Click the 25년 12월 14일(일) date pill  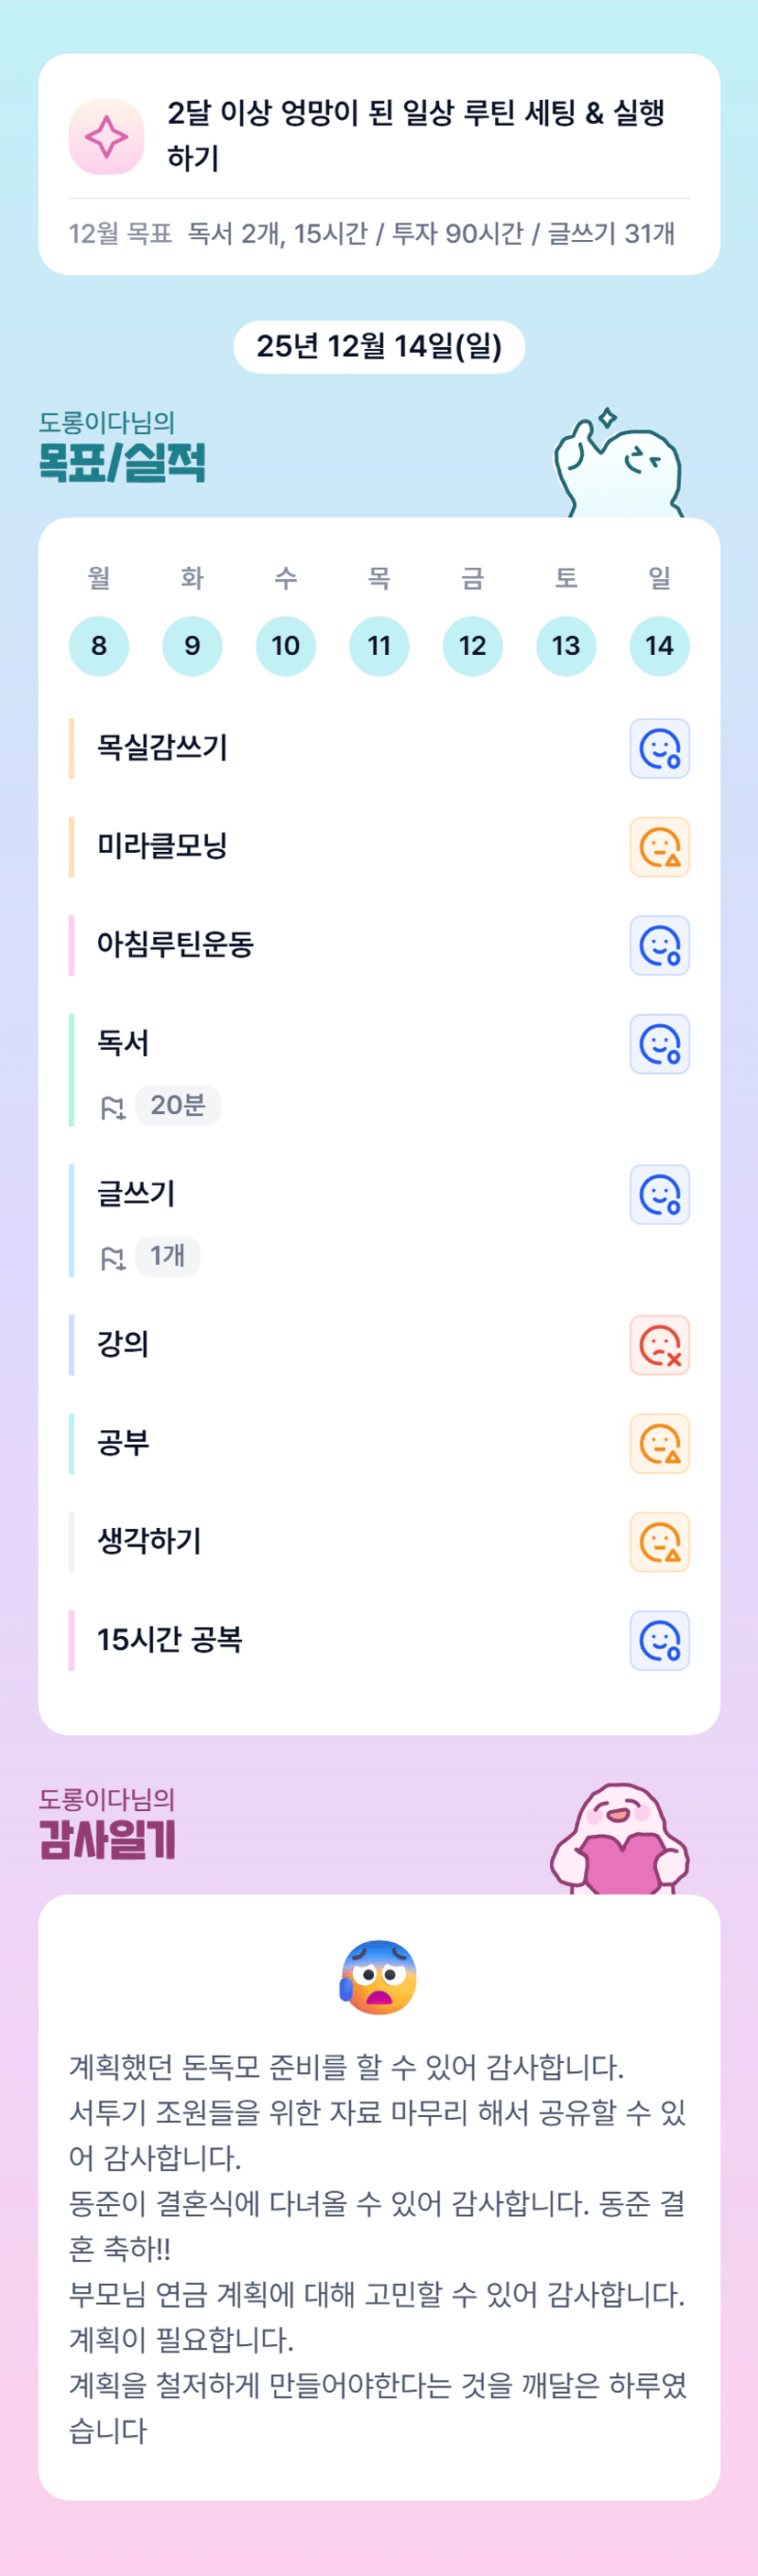[379, 347]
